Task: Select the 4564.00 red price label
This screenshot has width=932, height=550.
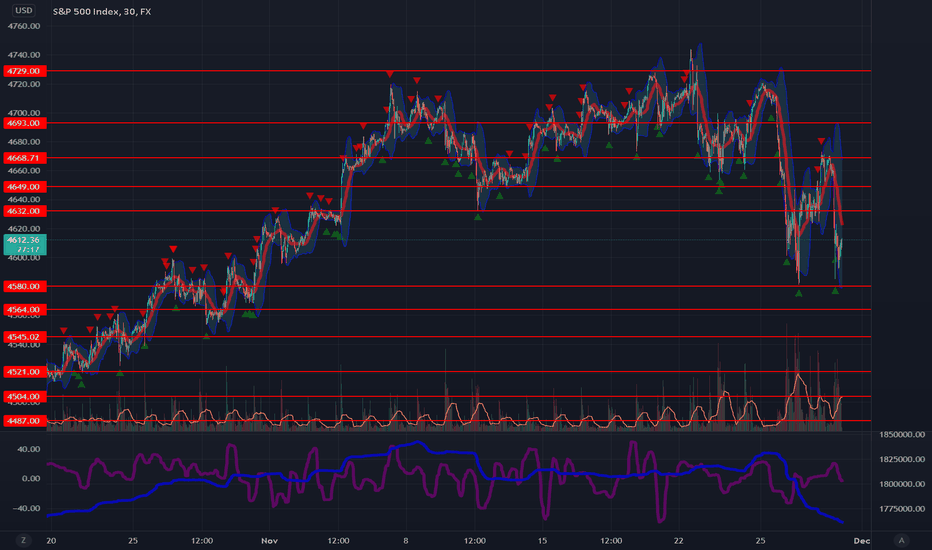Action: [x=24, y=309]
